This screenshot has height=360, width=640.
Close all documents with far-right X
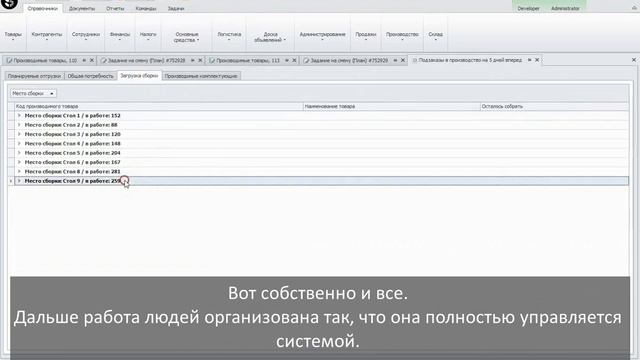point(634,60)
